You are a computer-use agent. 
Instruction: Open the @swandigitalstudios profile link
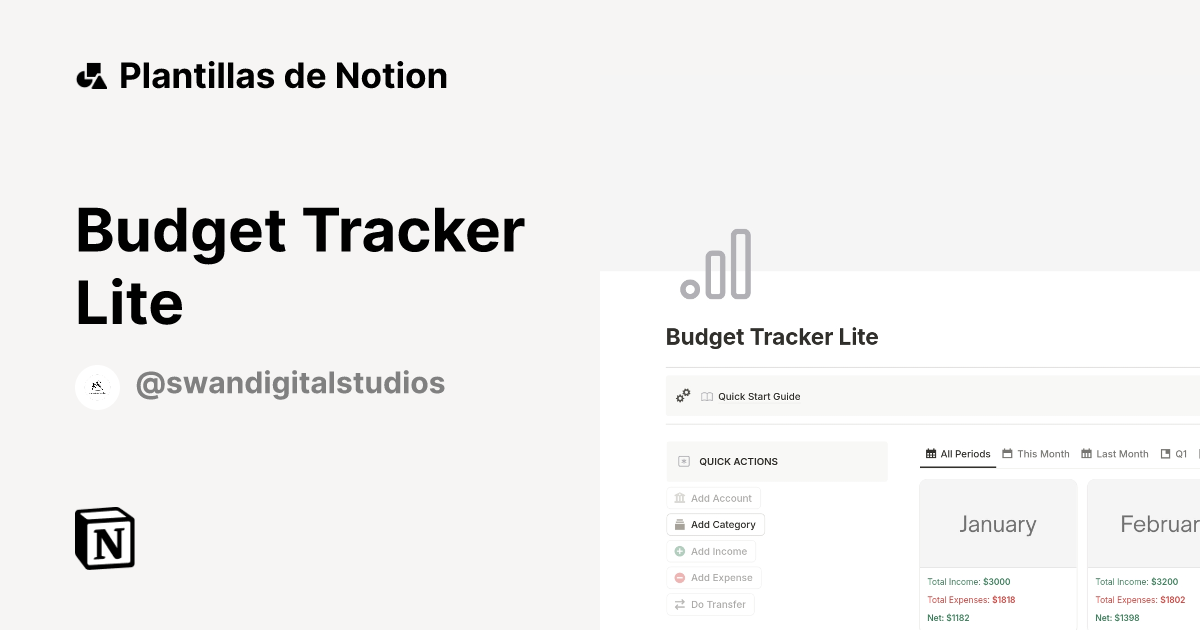click(x=290, y=383)
